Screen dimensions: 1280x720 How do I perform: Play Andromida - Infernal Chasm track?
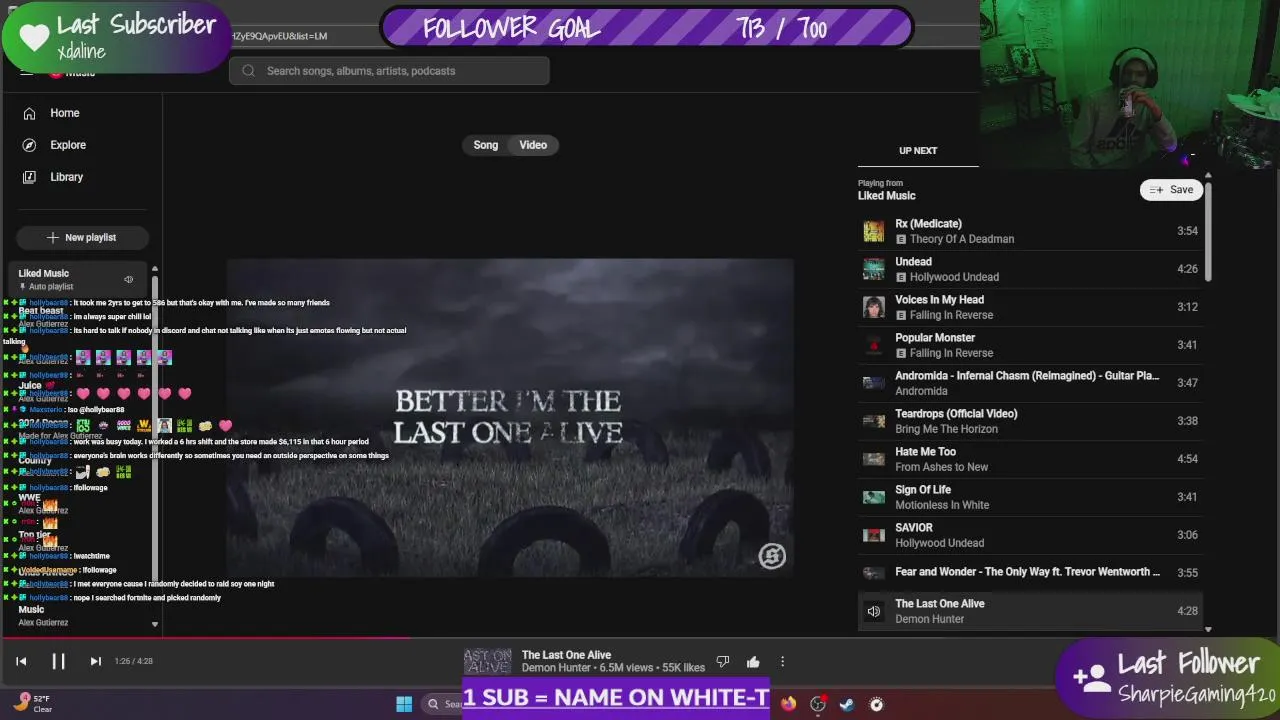tap(1030, 383)
